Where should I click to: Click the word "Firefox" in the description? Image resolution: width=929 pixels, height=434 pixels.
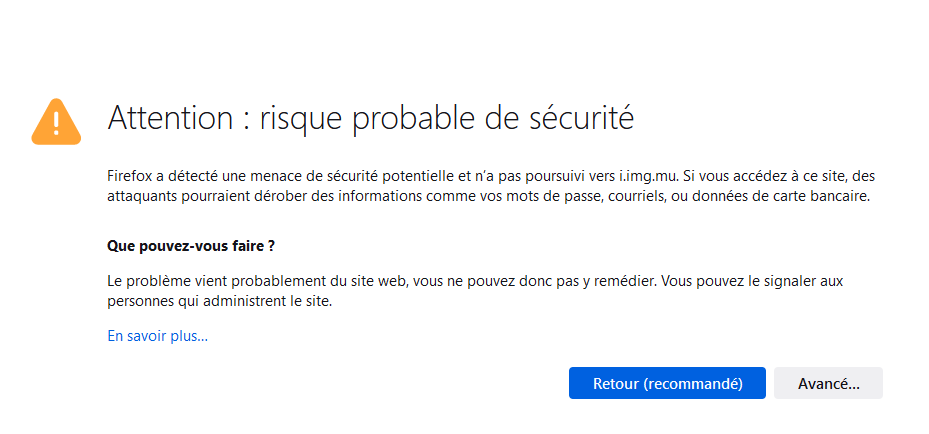click(130, 175)
